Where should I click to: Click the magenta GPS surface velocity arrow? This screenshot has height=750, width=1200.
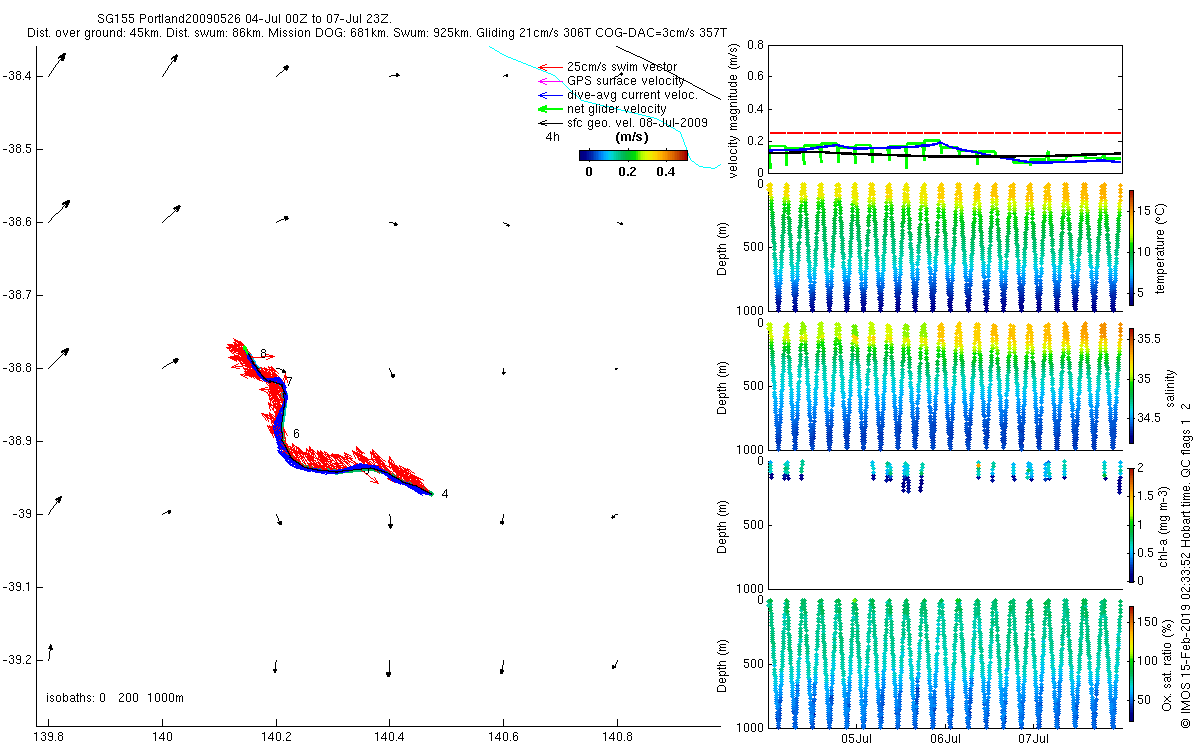(x=550, y=81)
